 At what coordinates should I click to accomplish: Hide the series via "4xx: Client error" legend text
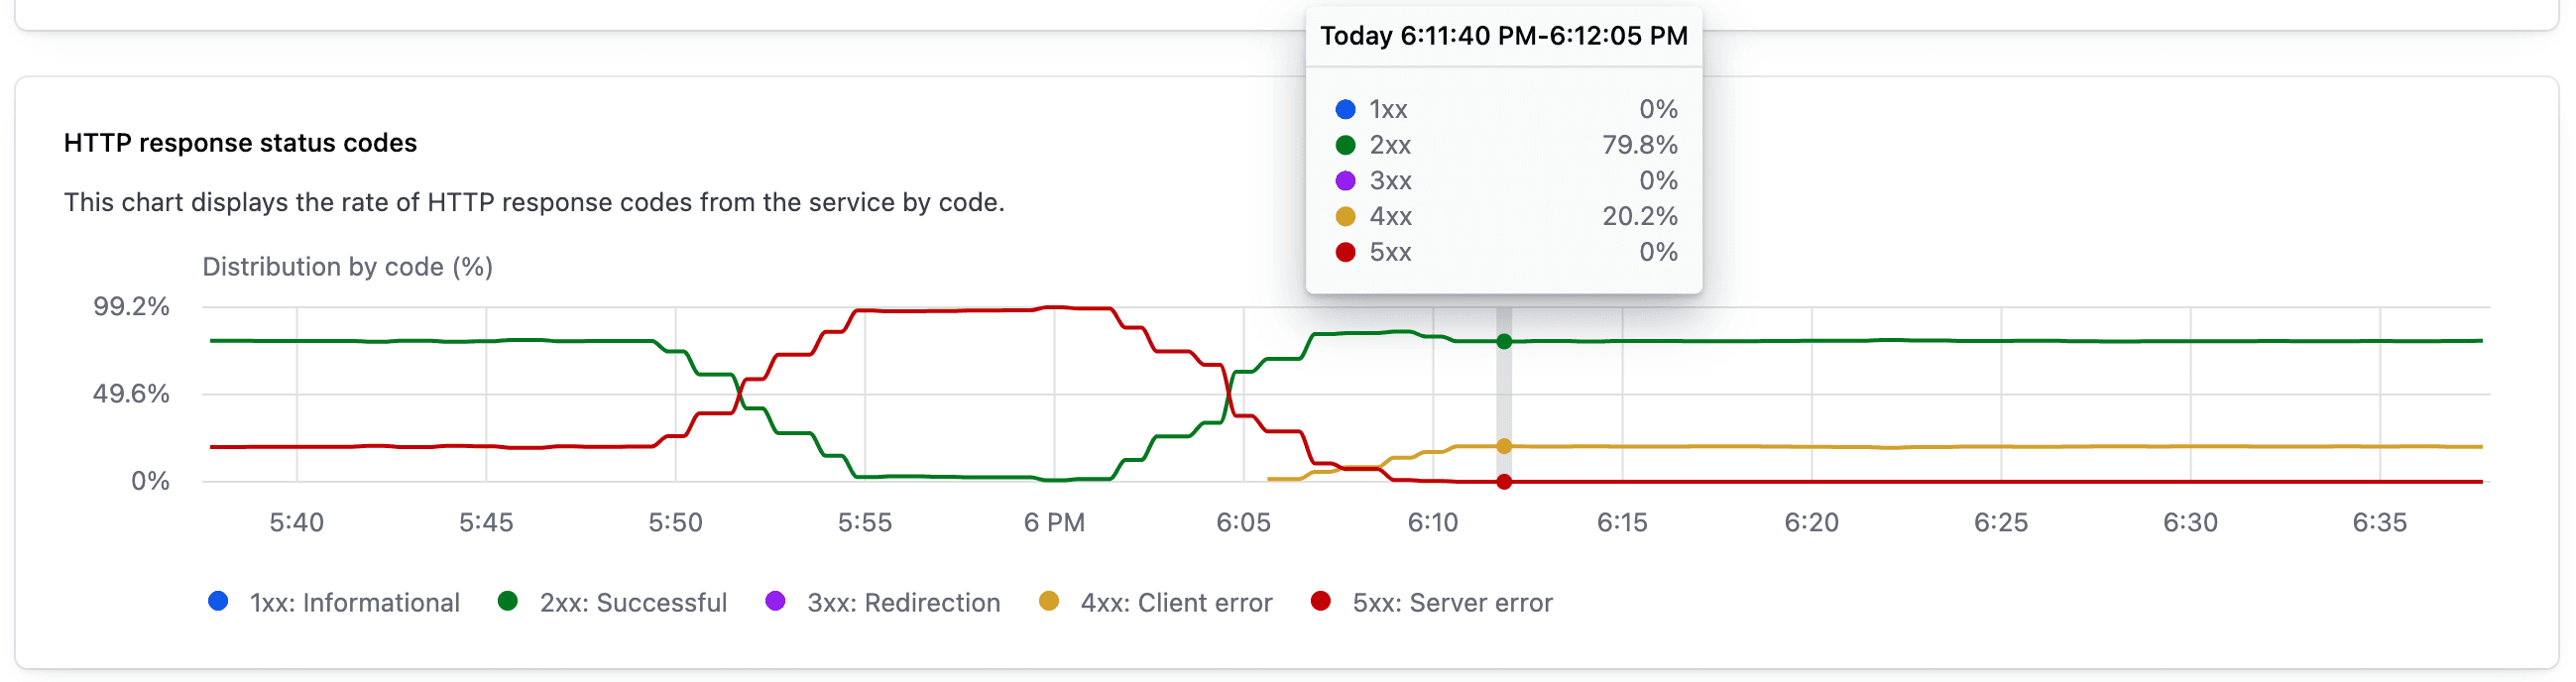coord(1176,603)
